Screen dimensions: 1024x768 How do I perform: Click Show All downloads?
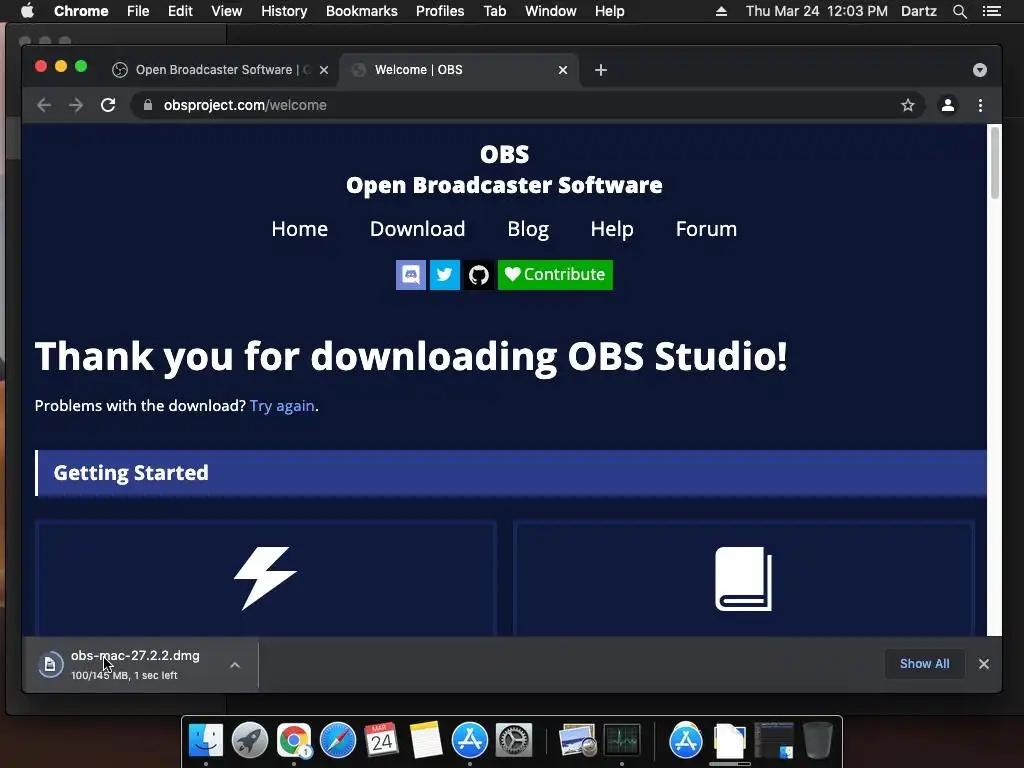coord(924,664)
